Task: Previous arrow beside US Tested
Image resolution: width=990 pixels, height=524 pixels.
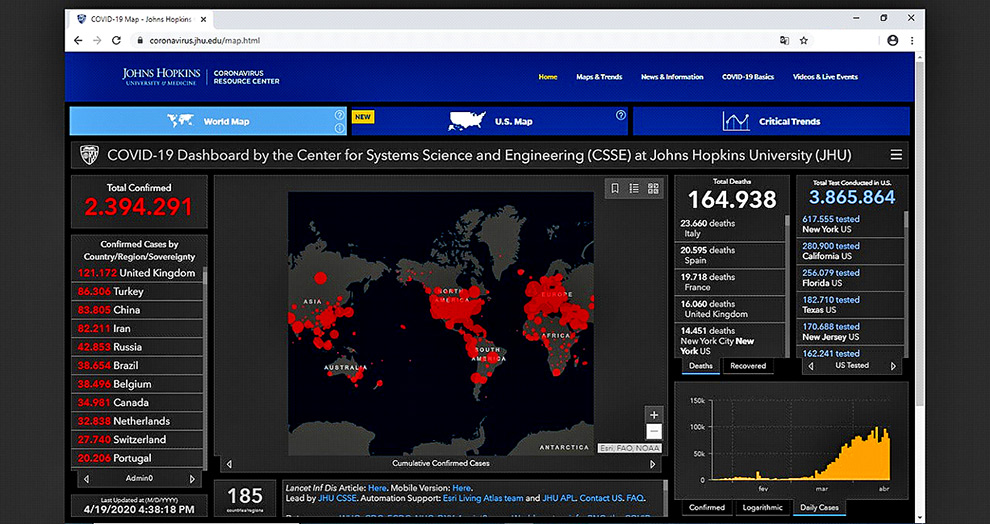Action: 811,366
